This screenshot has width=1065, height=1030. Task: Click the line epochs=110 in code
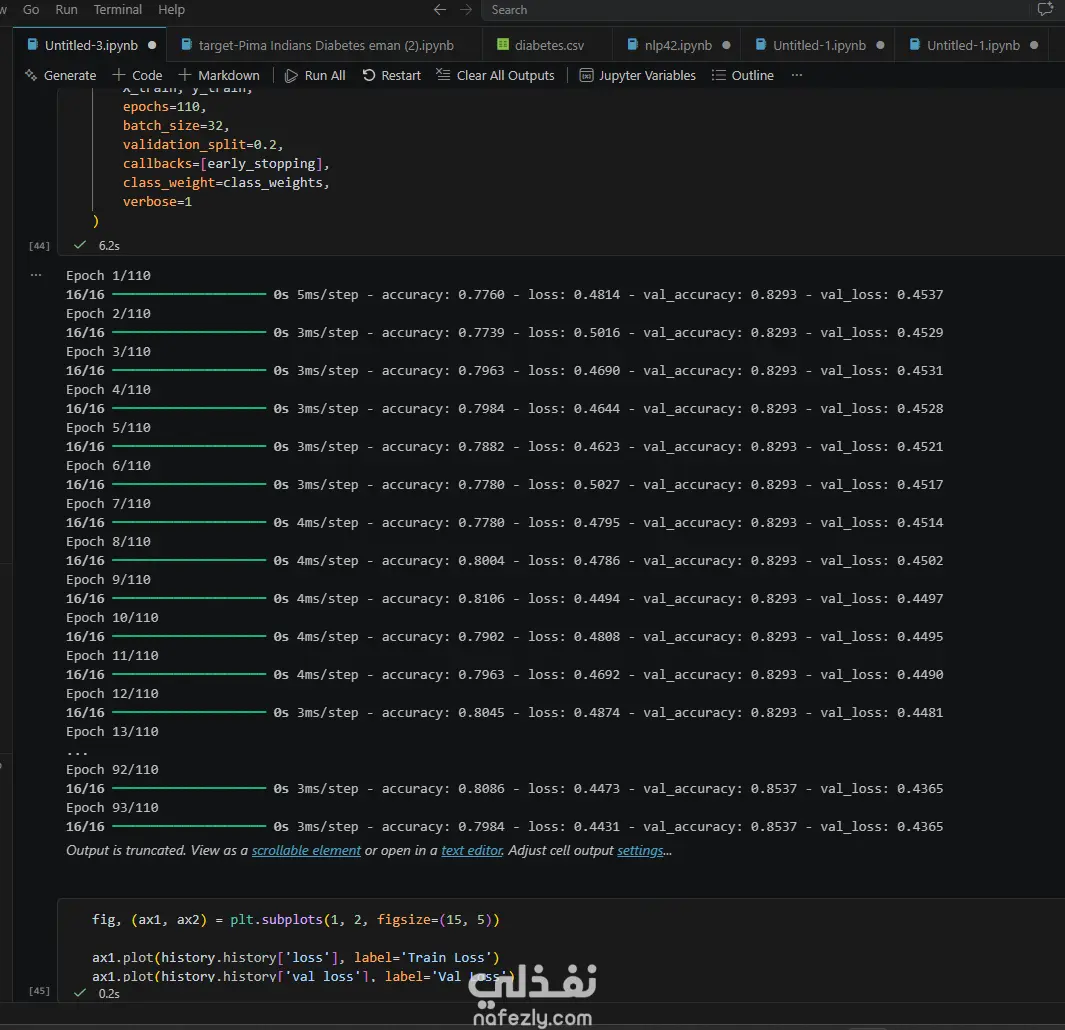click(164, 107)
